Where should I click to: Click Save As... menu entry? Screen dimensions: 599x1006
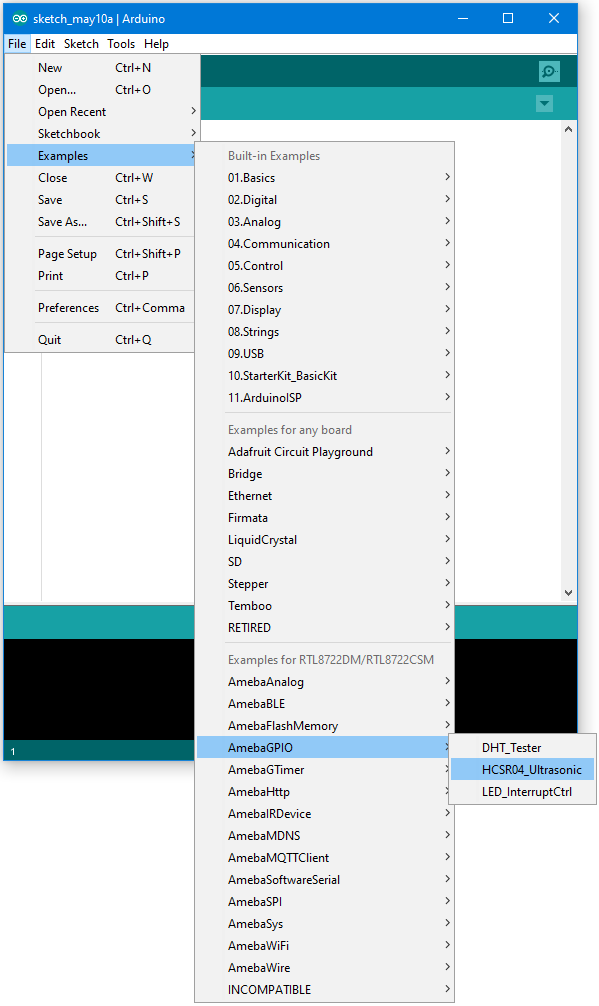[101, 221]
